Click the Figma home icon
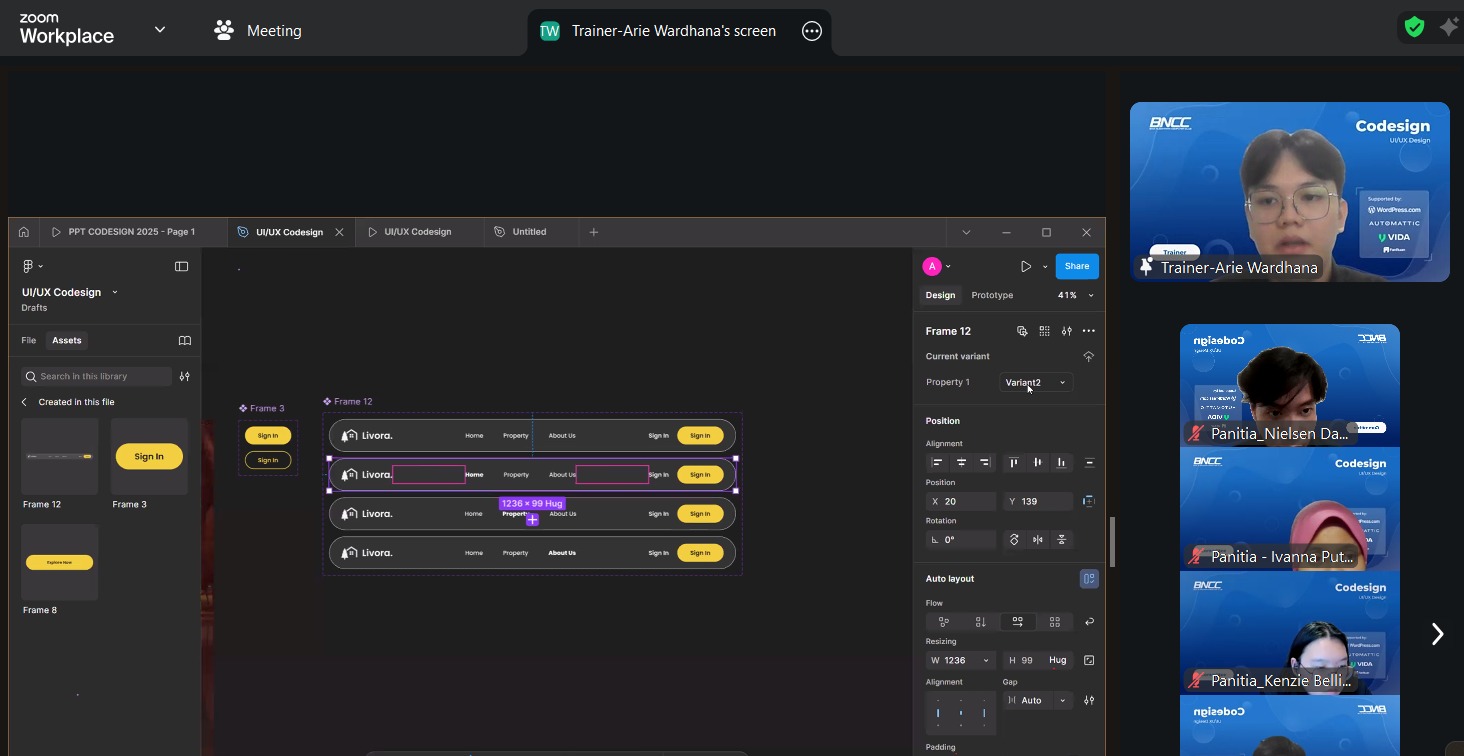 (x=23, y=232)
